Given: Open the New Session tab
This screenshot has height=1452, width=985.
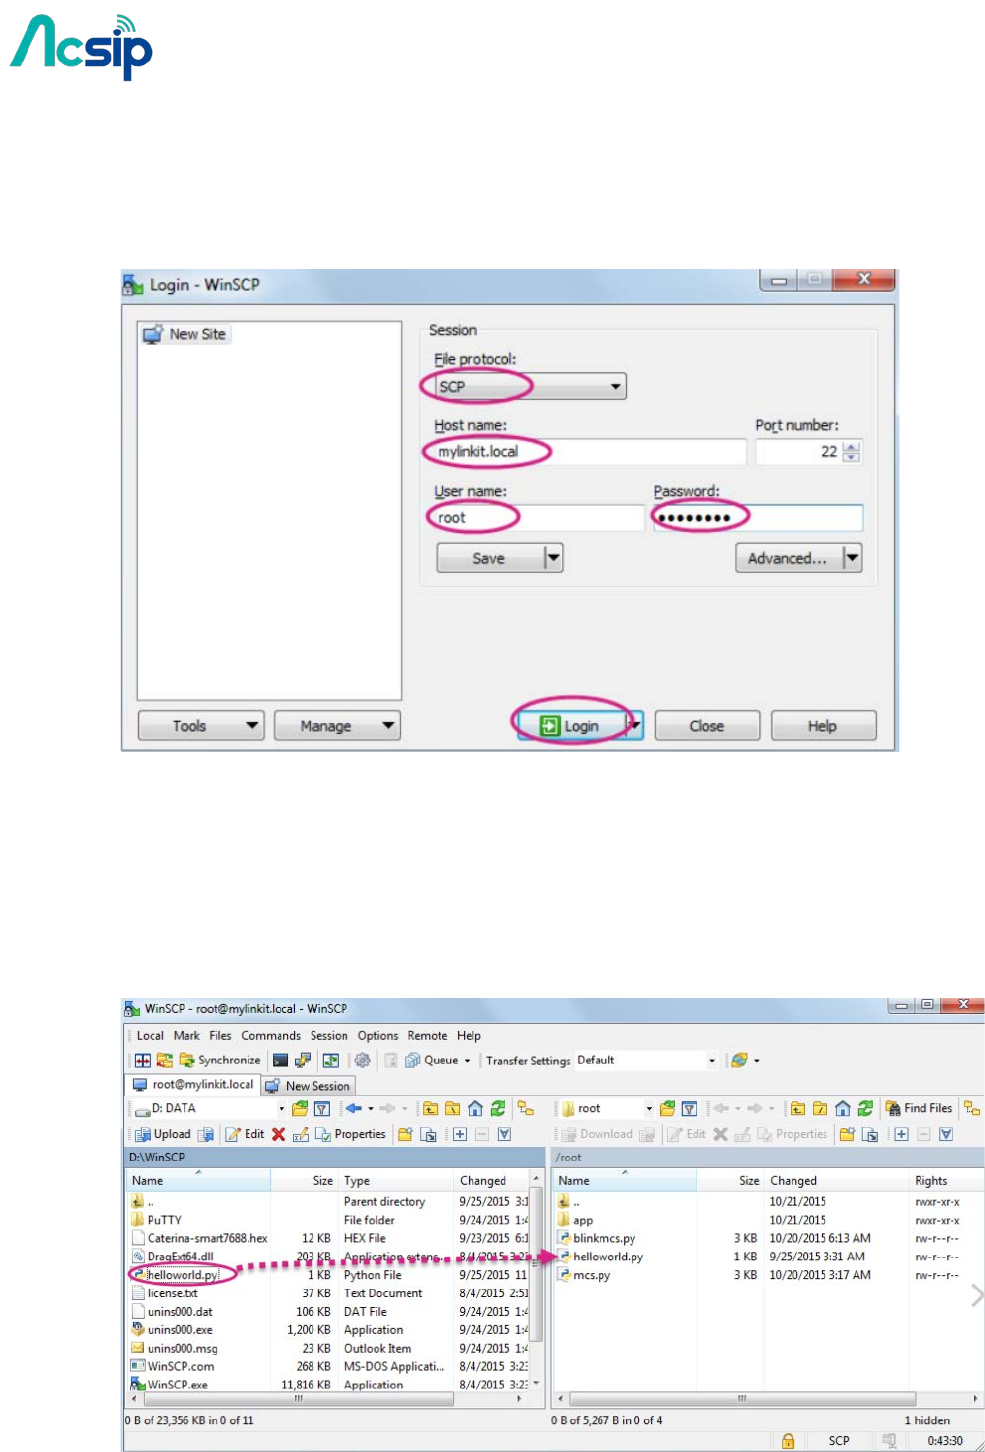Looking at the screenshot, I should click(308, 1086).
